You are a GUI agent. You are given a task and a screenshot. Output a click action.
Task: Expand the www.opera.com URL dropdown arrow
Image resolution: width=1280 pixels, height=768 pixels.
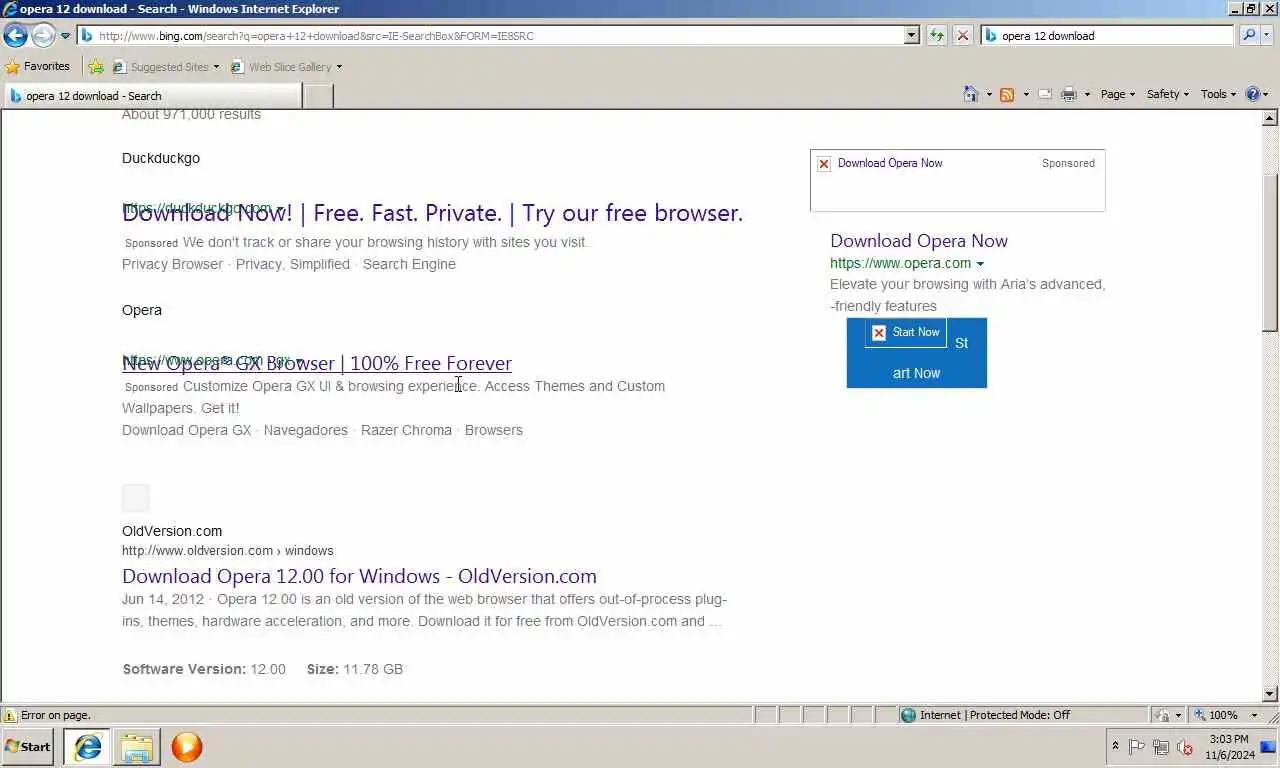[980, 264]
